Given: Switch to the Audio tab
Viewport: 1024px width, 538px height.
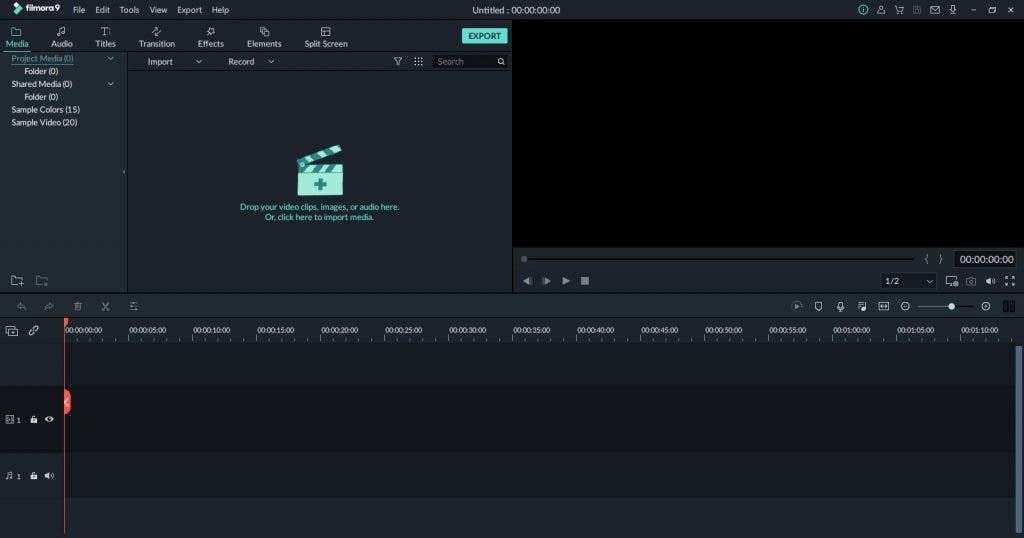Looking at the screenshot, I should coord(61,37).
